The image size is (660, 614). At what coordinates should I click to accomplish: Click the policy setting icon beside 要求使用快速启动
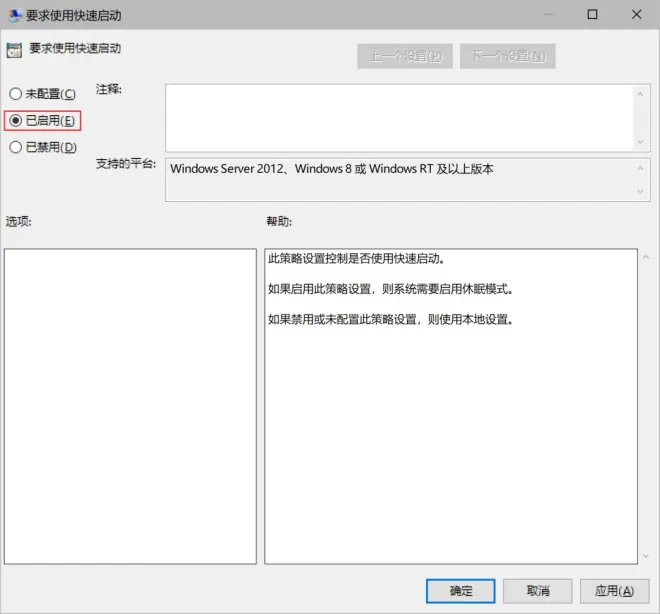14,50
